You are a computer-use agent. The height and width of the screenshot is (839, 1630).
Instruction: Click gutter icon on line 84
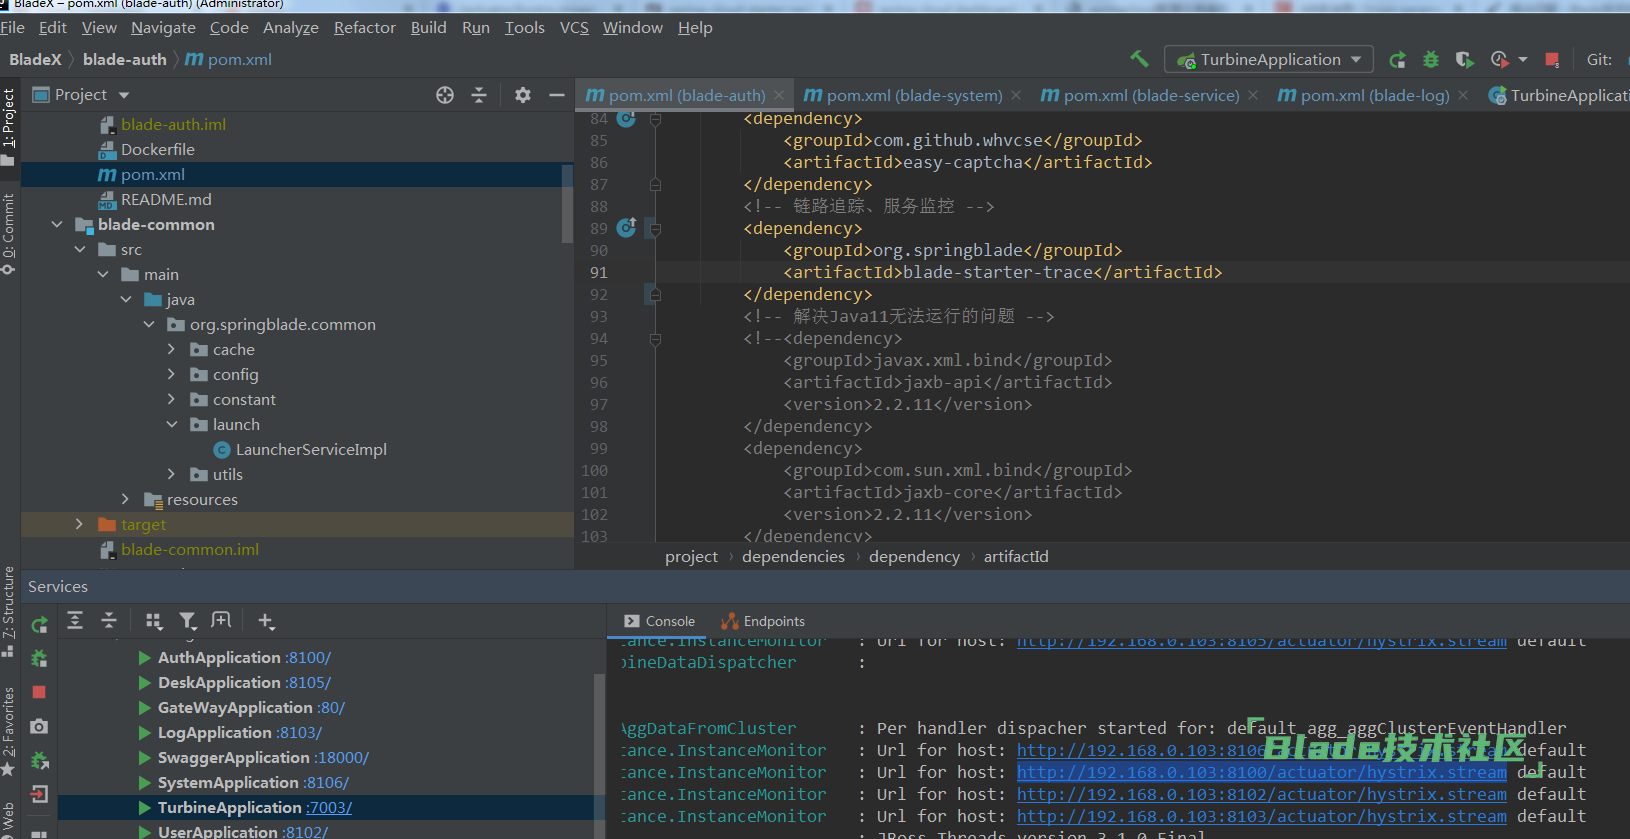pos(626,119)
